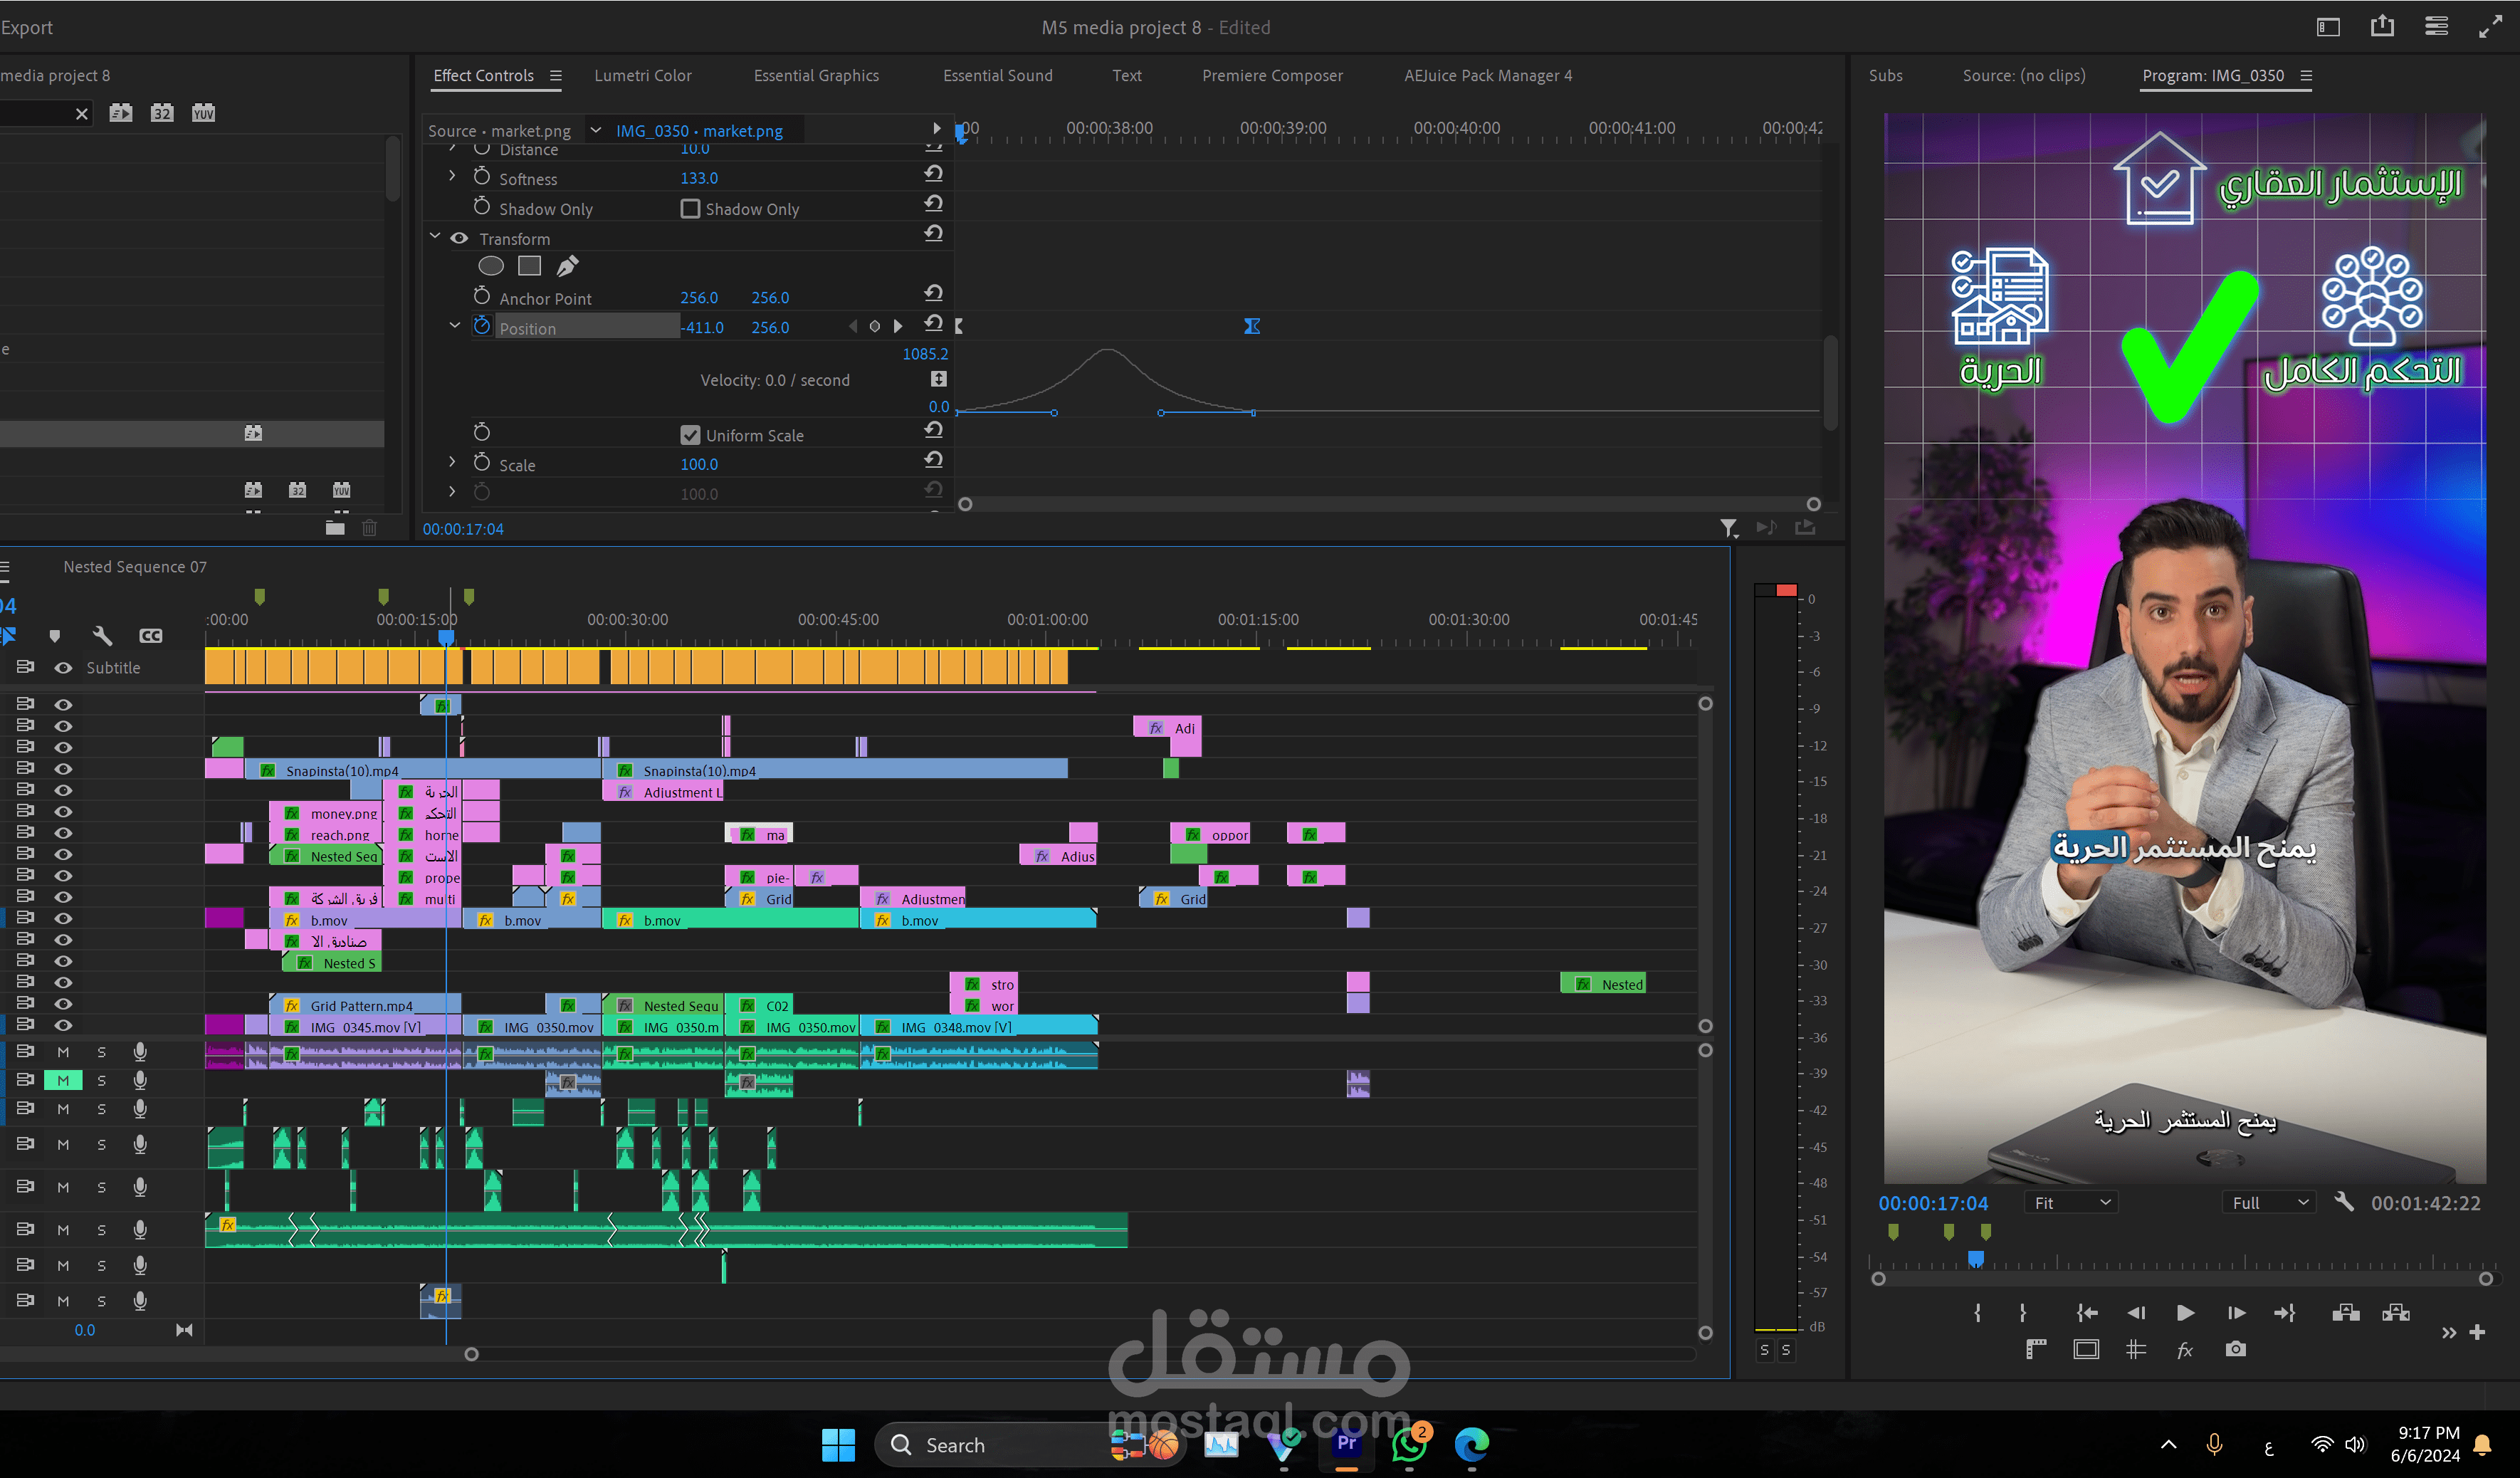2520x1478 pixels.
Task: Click the Play button in Program monitor
Action: [2185, 1313]
